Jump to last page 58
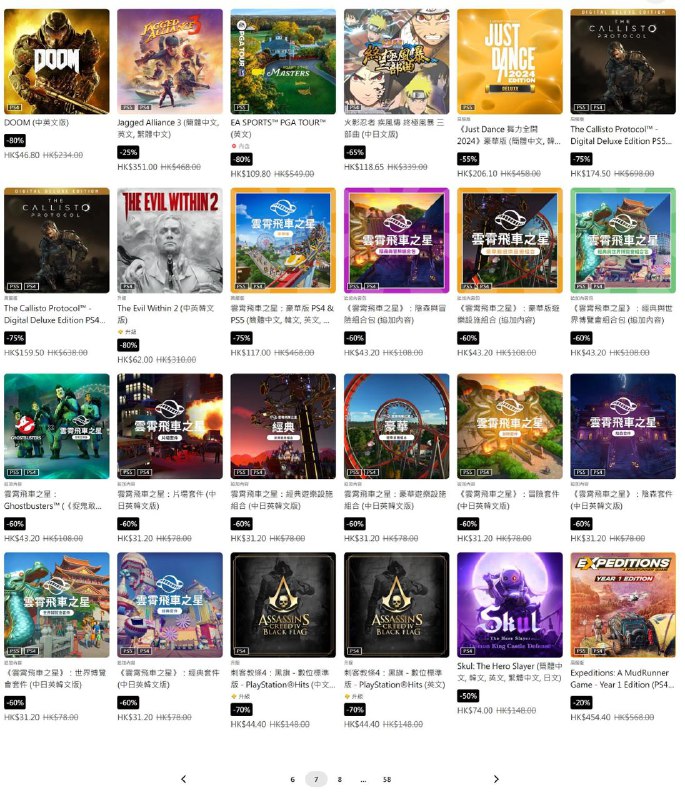 pyautogui.click(x=387, y=780)
